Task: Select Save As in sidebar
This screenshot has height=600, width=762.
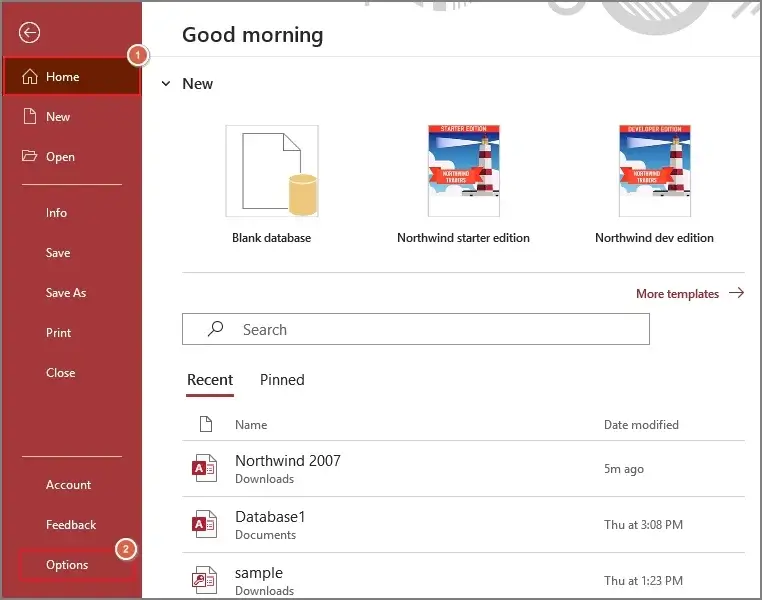Action: point(66,293)
